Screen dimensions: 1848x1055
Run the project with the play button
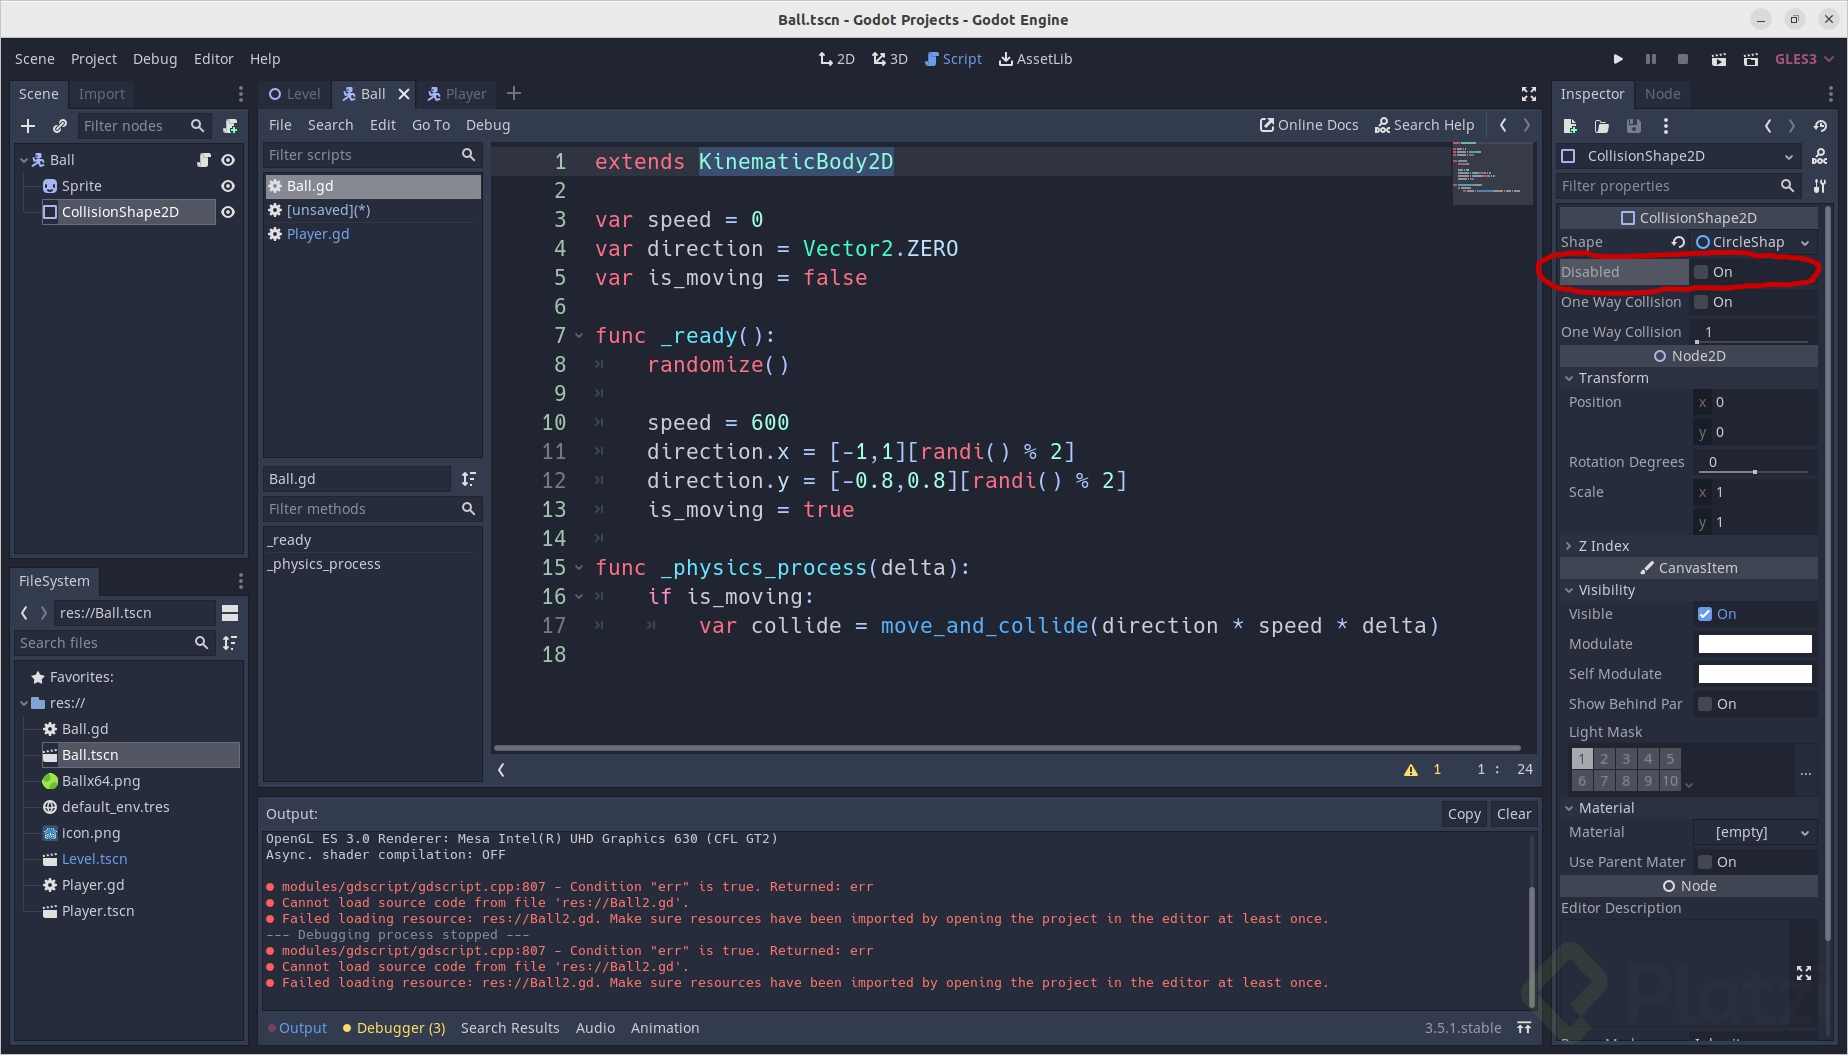1618,59
